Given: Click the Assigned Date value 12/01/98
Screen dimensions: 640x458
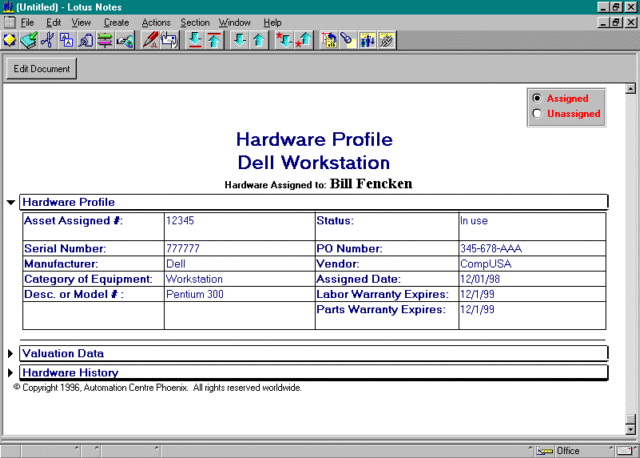Looking at the screenshot, I should (x=480, y=279).
